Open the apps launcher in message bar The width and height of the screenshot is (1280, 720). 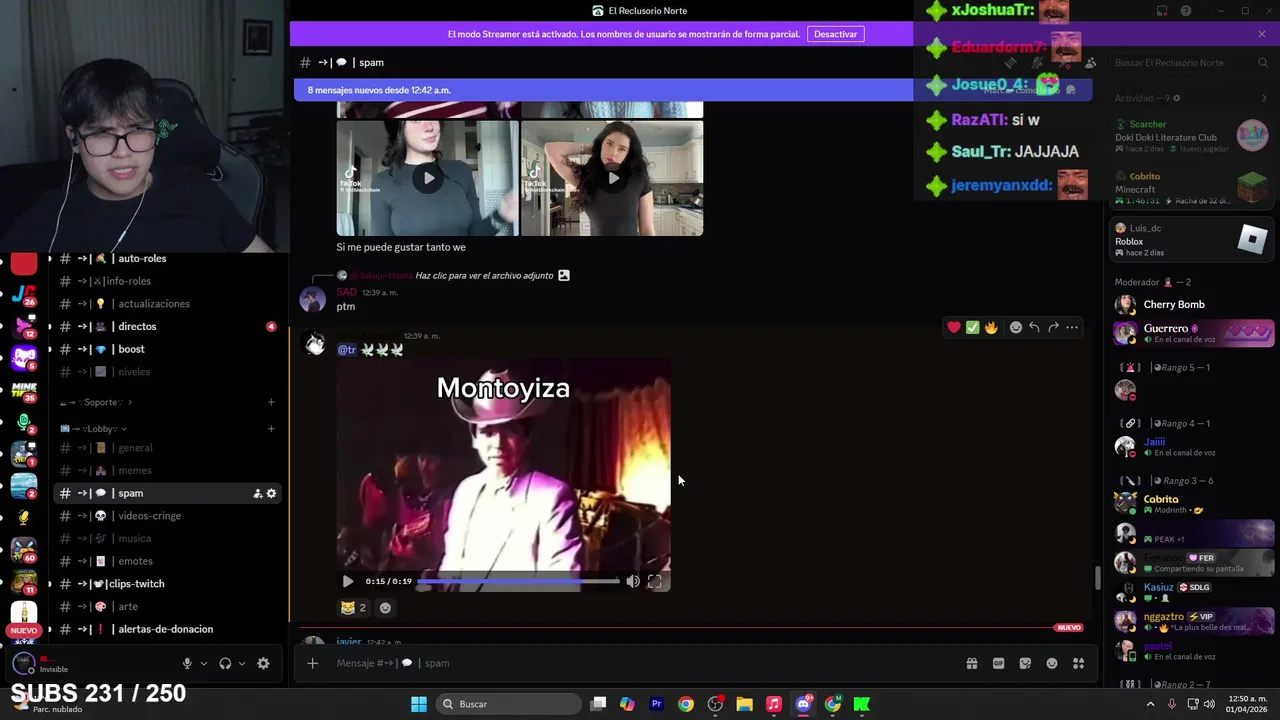tap(1078, 663)
